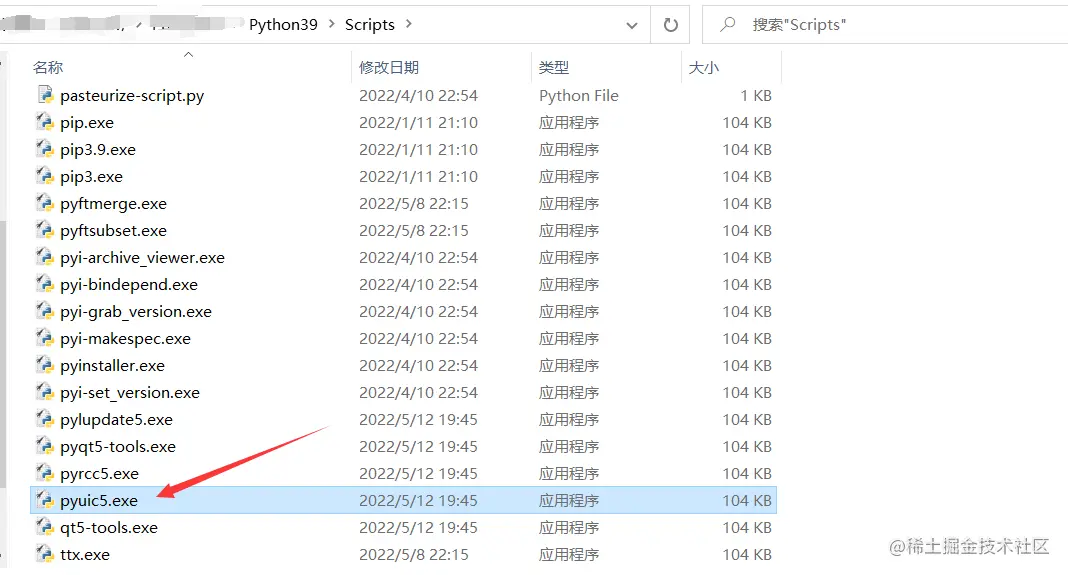Refresh the Scripts folder view
Viewport: 1068px width, 575px height.
671,25
